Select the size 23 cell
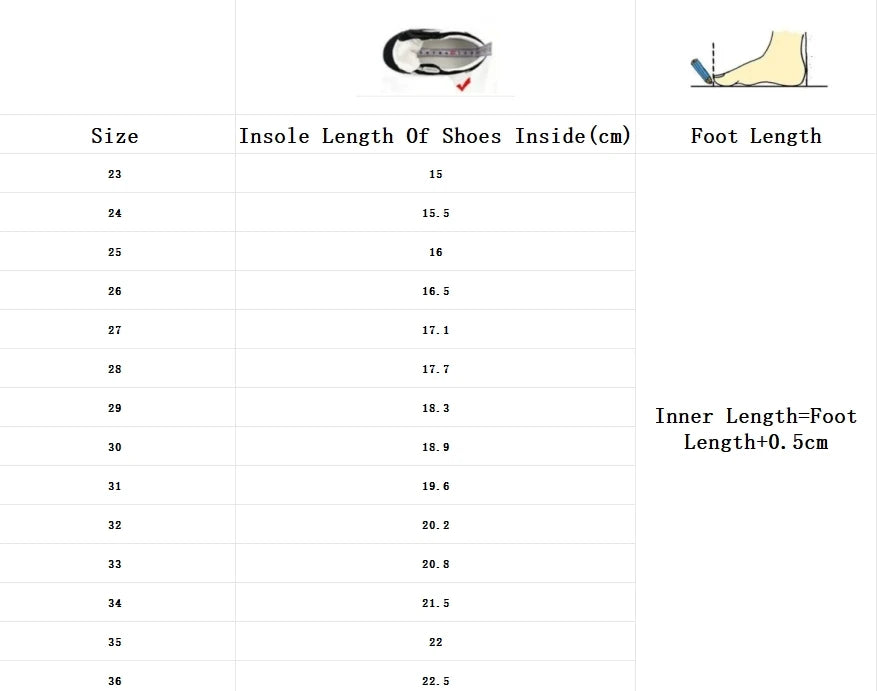 (115, 174)
